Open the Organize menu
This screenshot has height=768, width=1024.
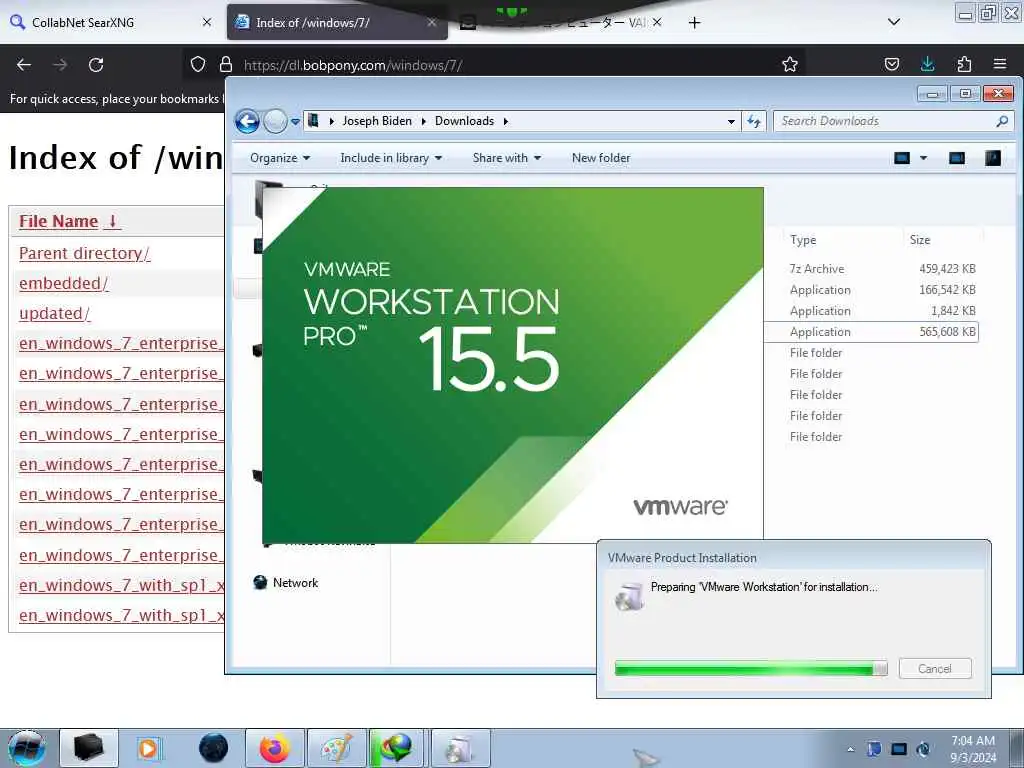(280, 158)
